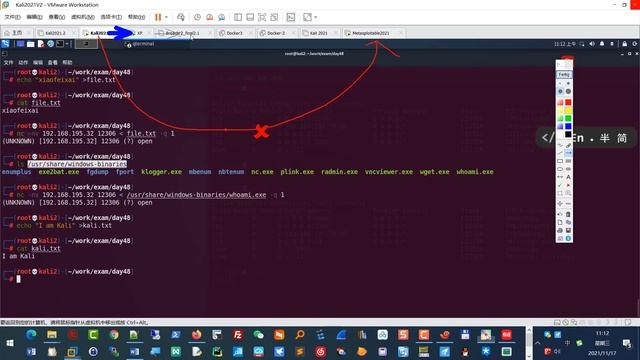Toggle the library sidebar view icon

point(238,17)
